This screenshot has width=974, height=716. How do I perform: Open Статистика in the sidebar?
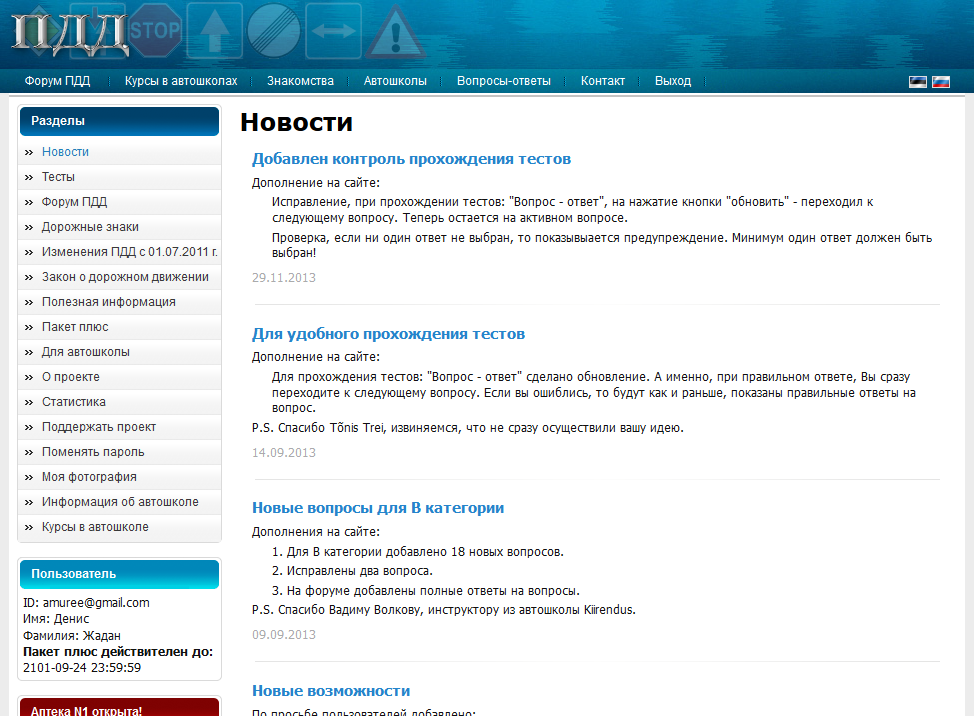point(74,402)
